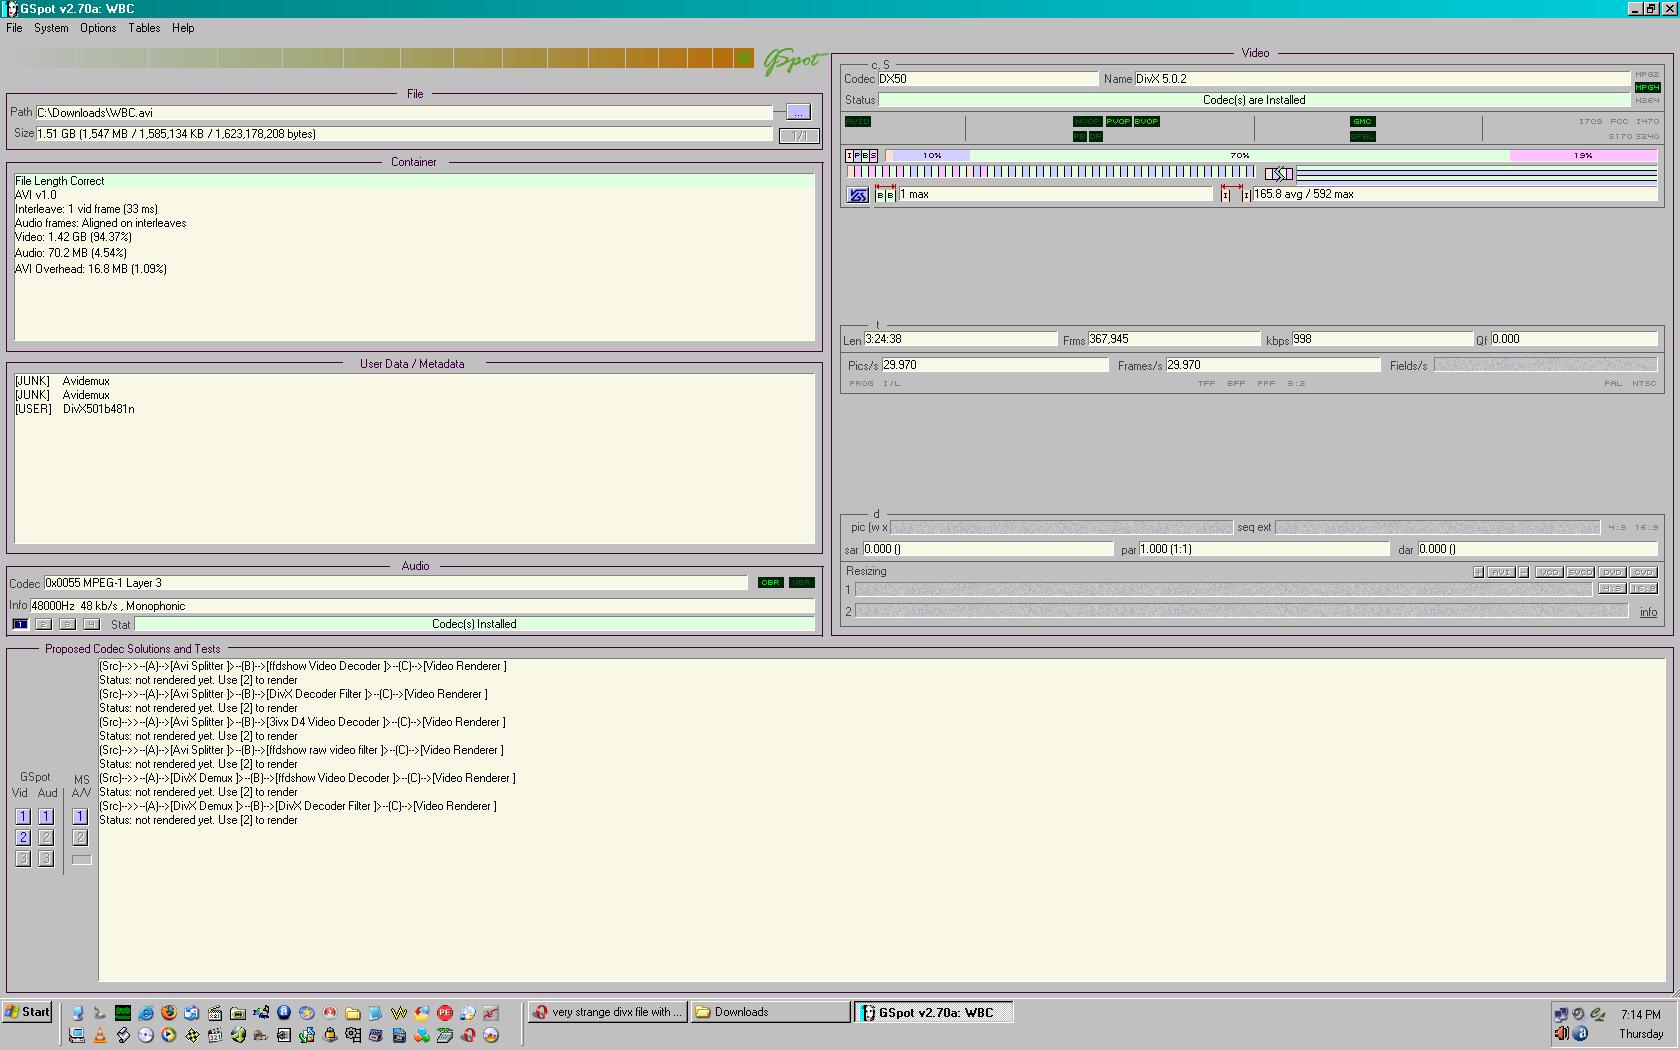This screenshot has width=1680, height=1050.
Task: Open the System menu
Action: (51, 28)
